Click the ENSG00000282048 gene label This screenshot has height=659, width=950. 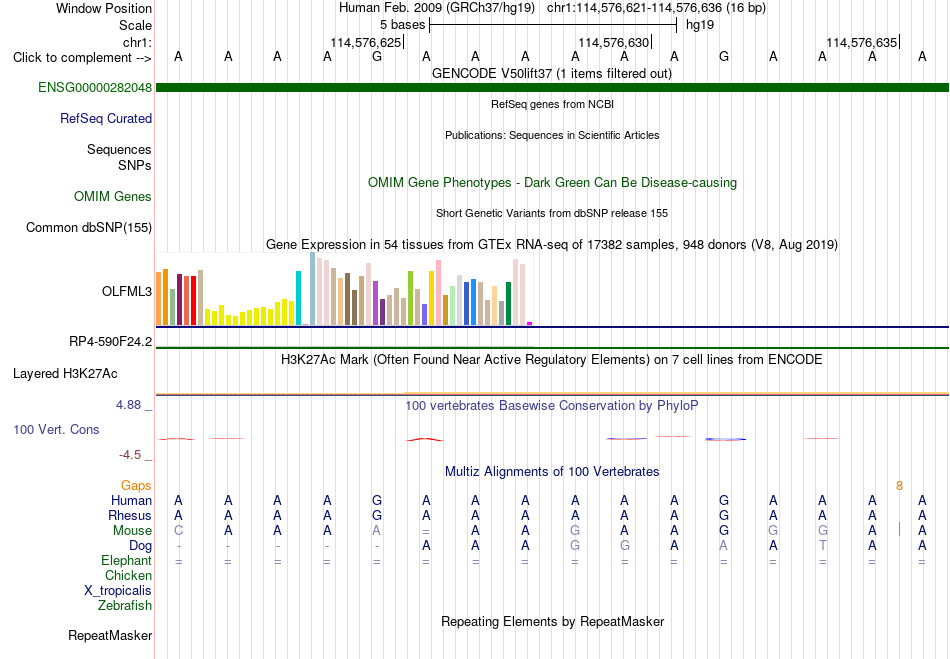(x=95, y=87)
